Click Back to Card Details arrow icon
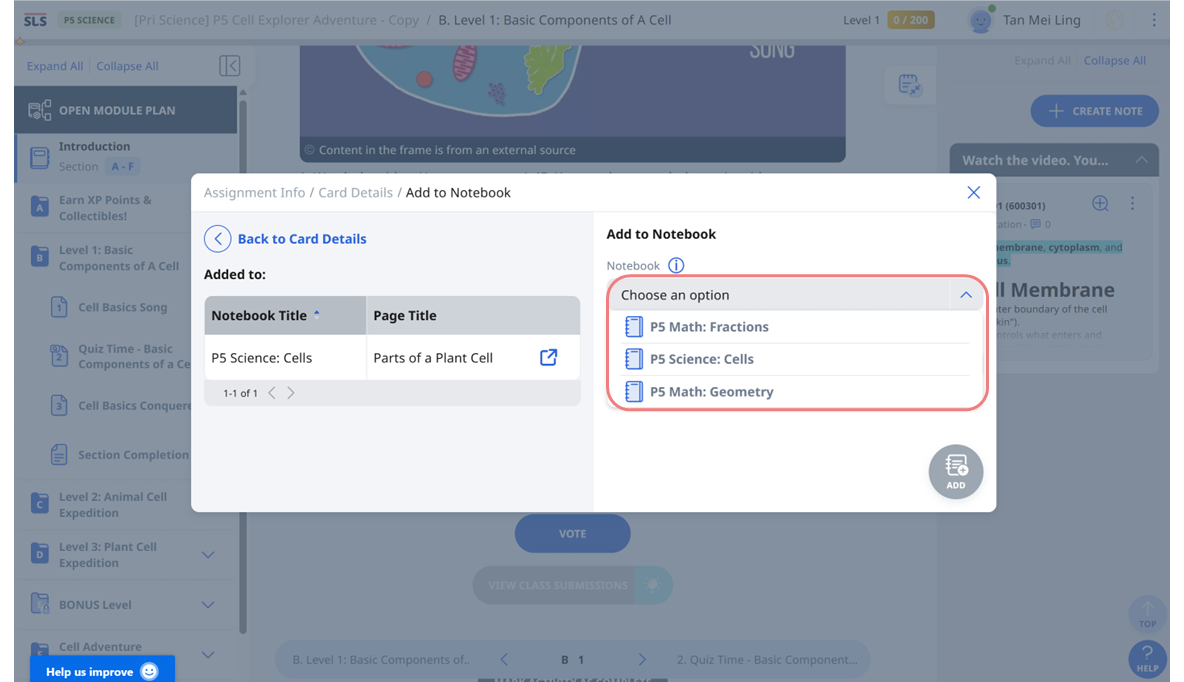The width and height of the screenshot is (1184, 682). pos(217,239)
